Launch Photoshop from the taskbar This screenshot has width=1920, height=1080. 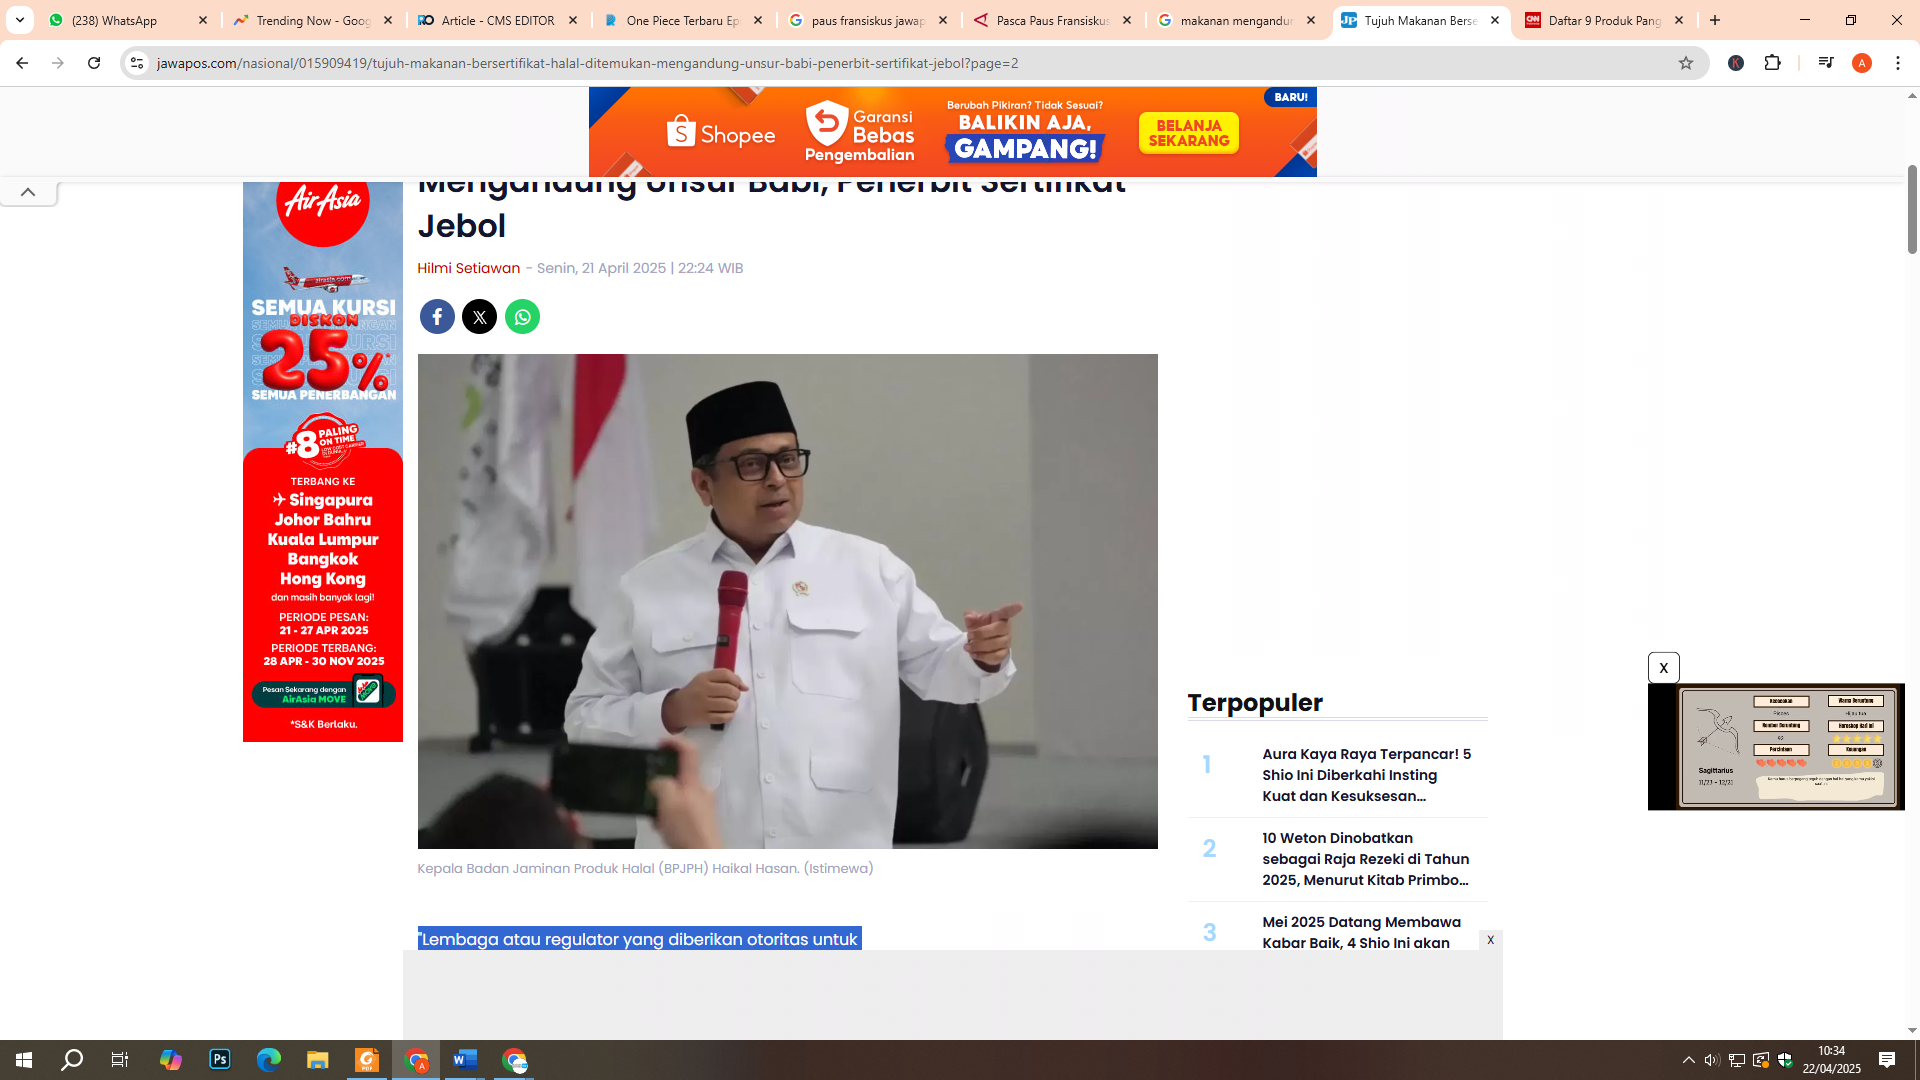coord(219,1060)
